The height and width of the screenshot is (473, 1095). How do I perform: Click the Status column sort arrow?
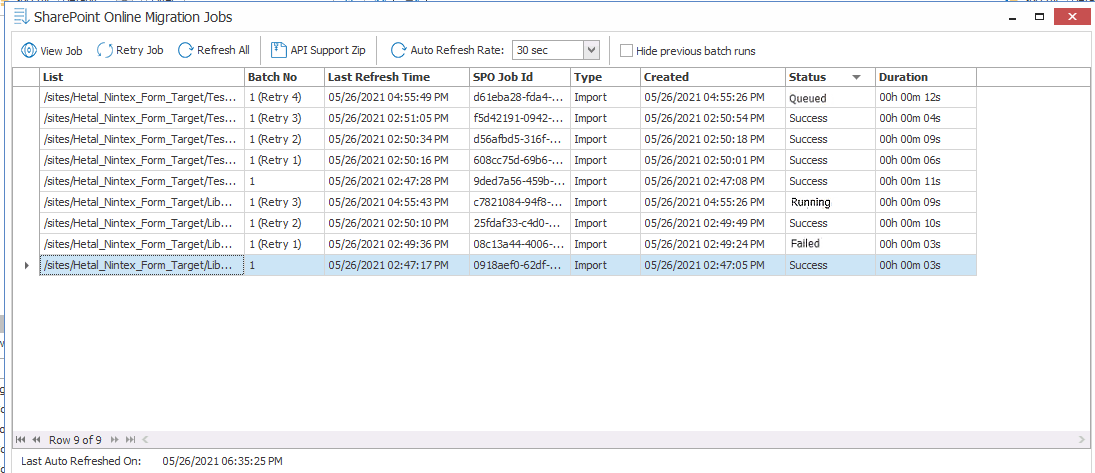(x=856, y=77)
